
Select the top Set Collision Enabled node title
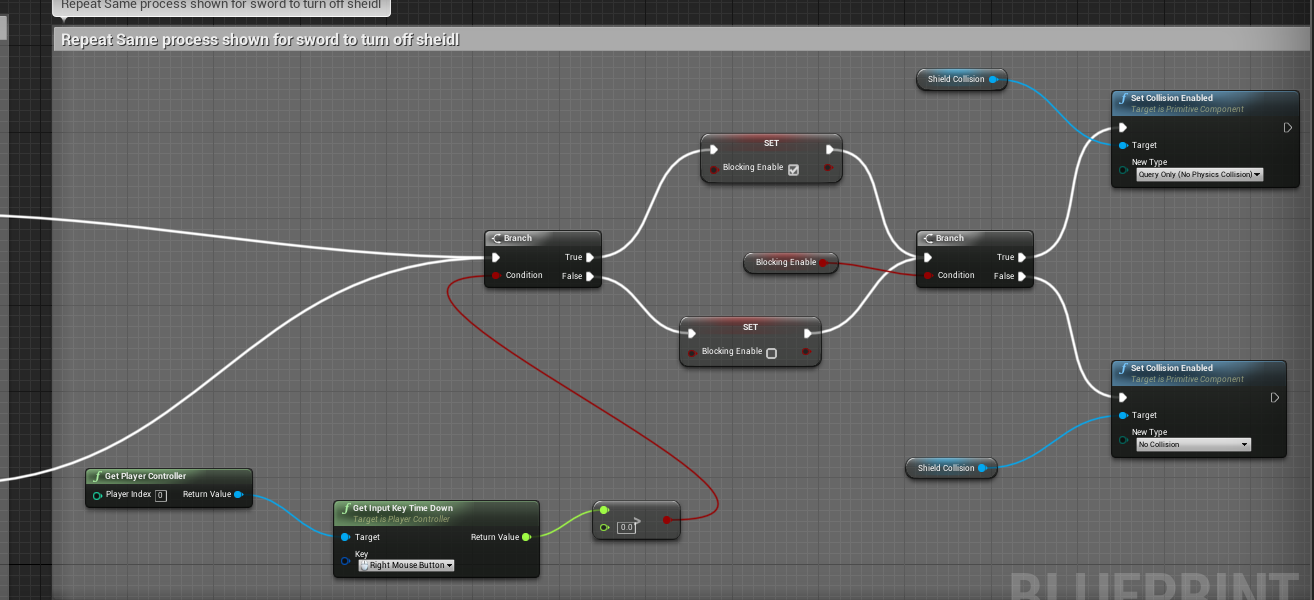point(1171,98)
